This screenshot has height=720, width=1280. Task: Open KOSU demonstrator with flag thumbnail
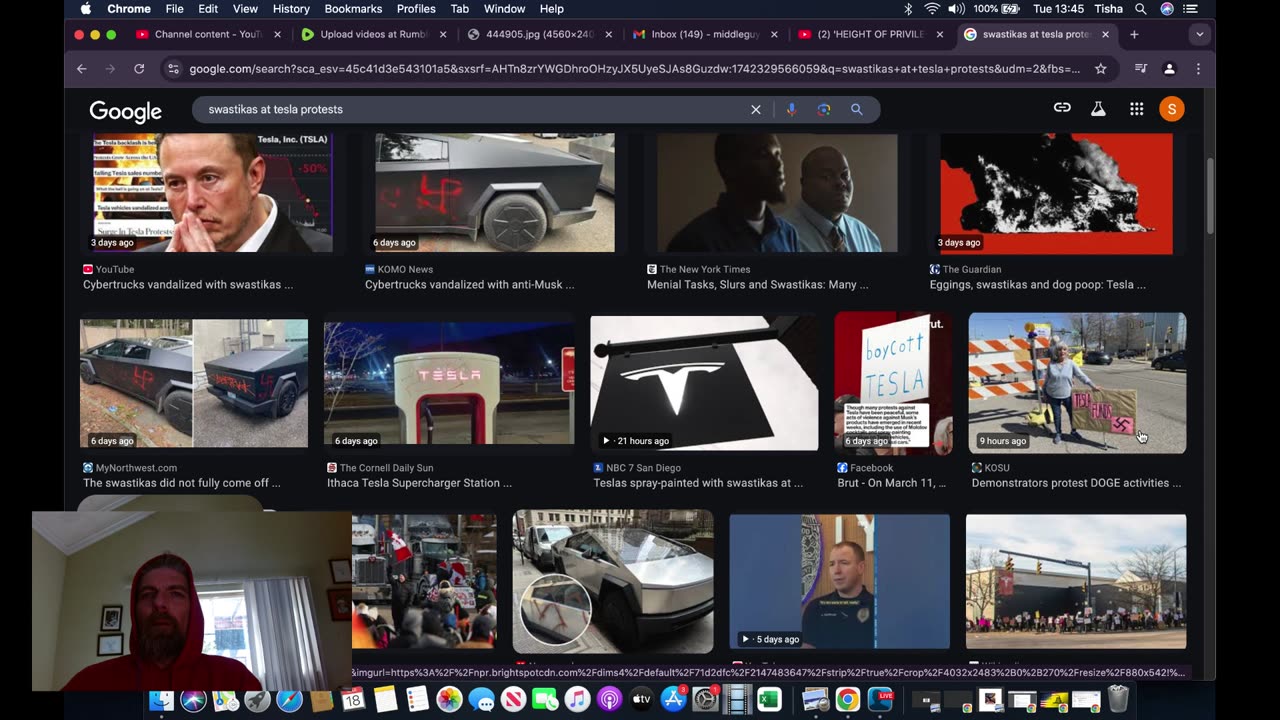(1077, 383)
